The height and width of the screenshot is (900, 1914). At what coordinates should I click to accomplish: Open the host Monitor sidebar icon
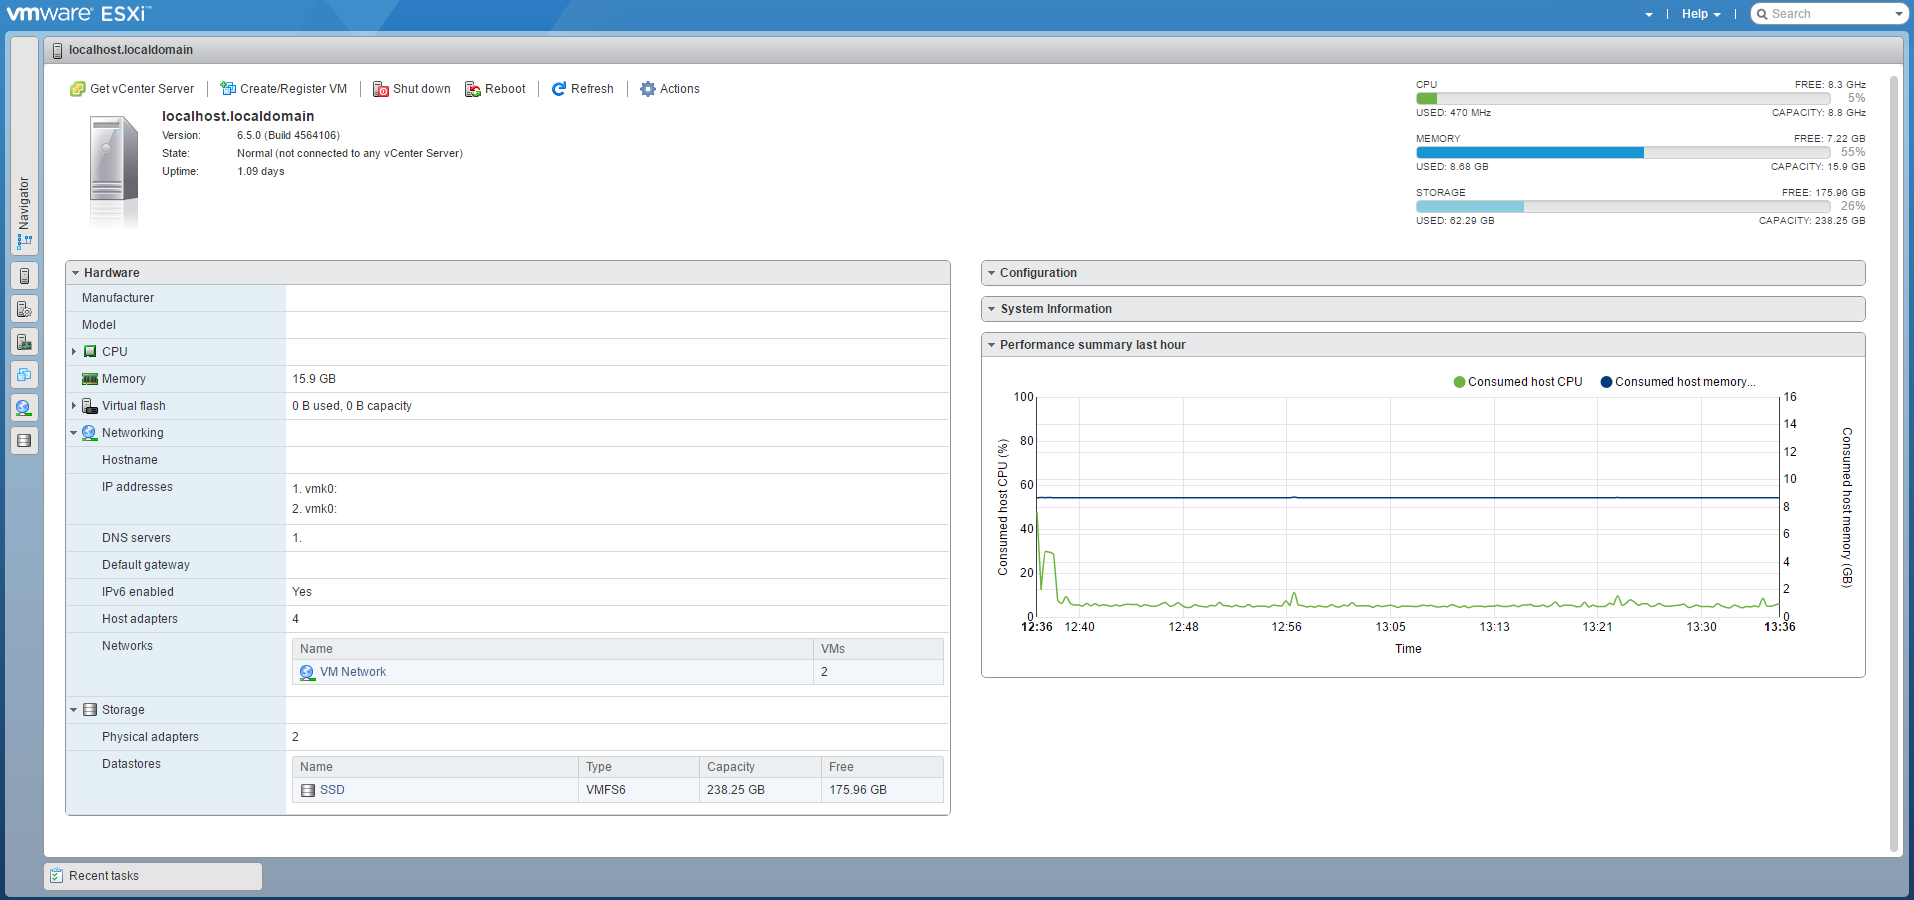(24, 342)
